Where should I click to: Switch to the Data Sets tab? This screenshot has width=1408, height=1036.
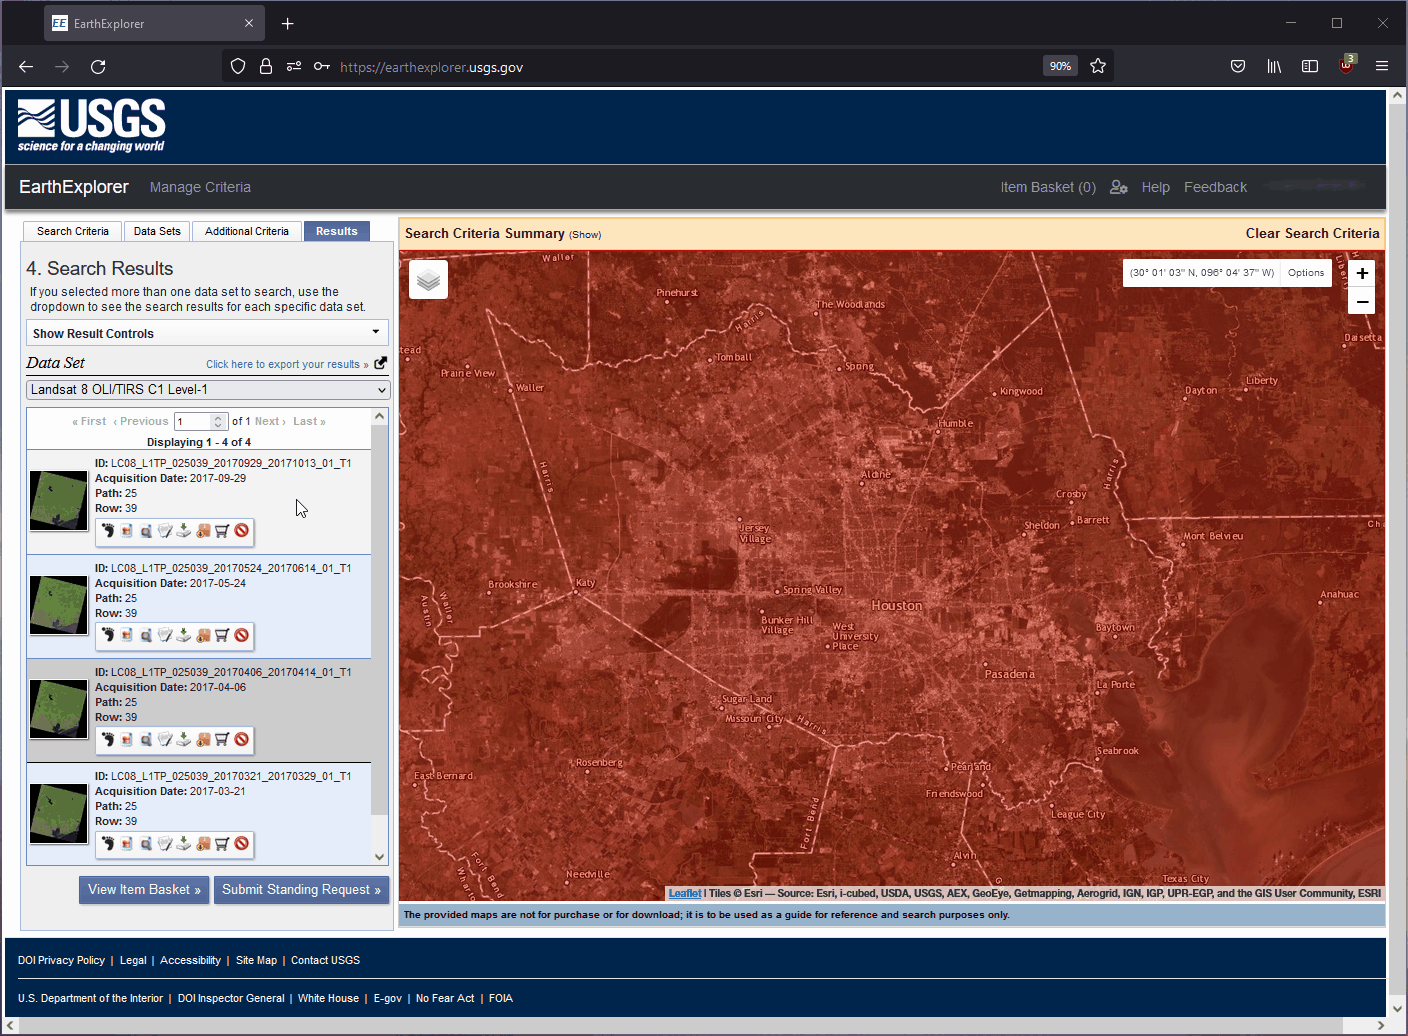[x=156, y=231]
